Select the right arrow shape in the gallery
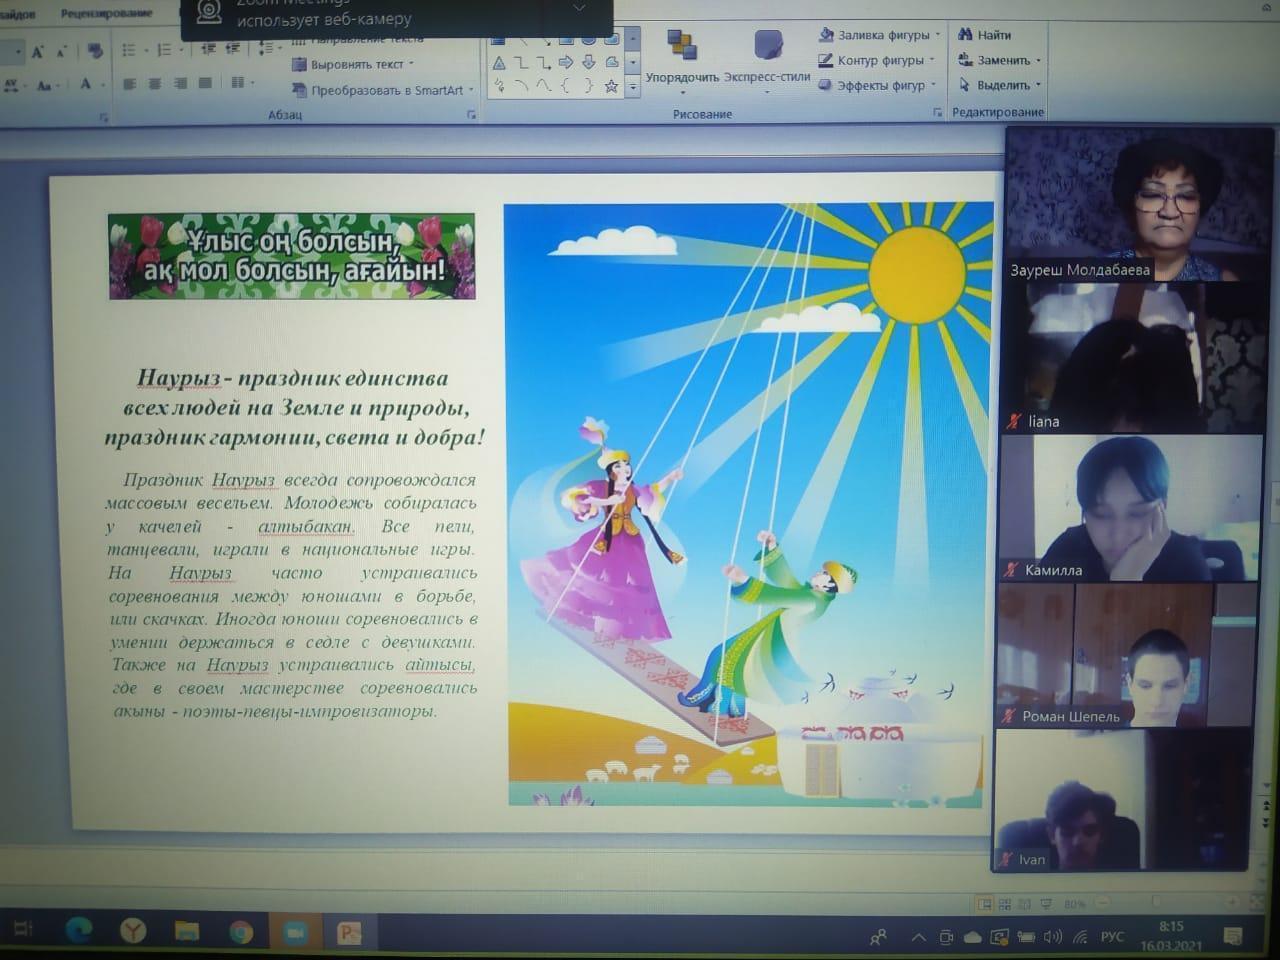 (x=566, y=63)
